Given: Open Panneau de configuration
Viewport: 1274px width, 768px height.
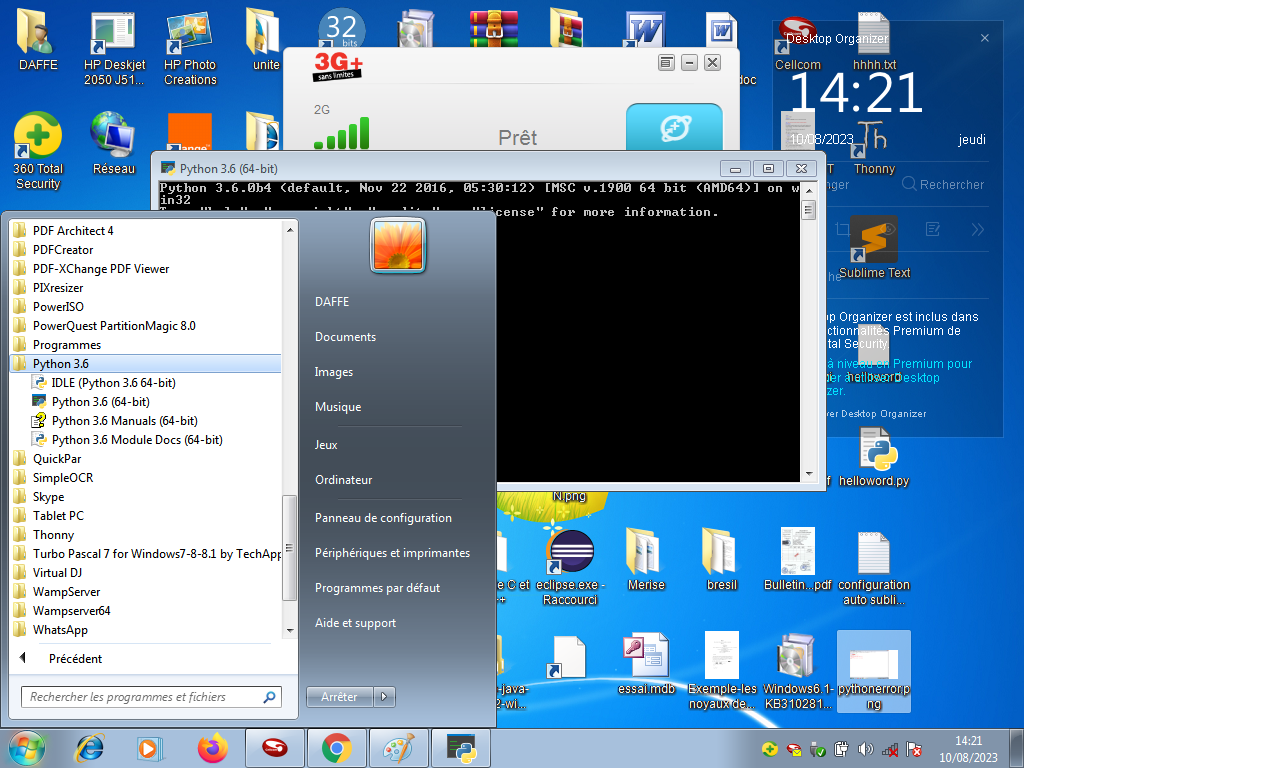Looking at the screenshot, I should point(383,518).
